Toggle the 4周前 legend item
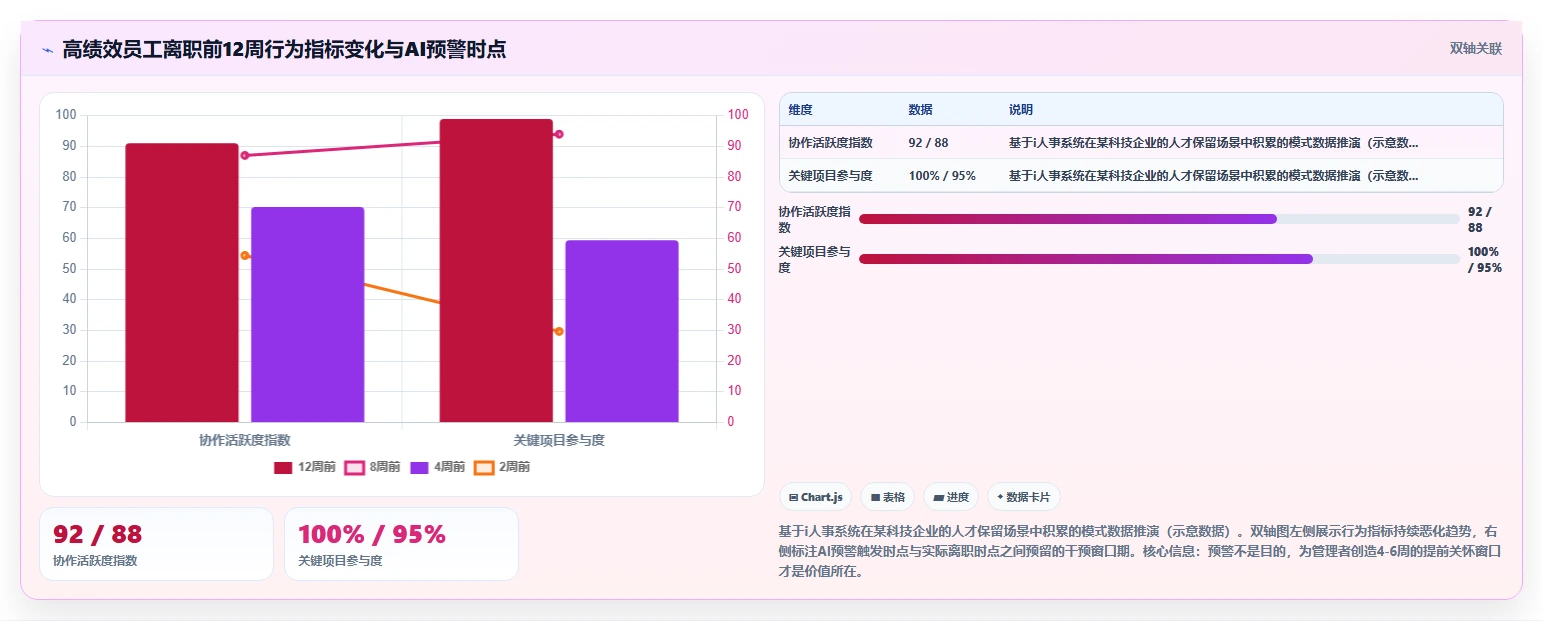This screenshot has height=621, width=1543. point(438,467)
